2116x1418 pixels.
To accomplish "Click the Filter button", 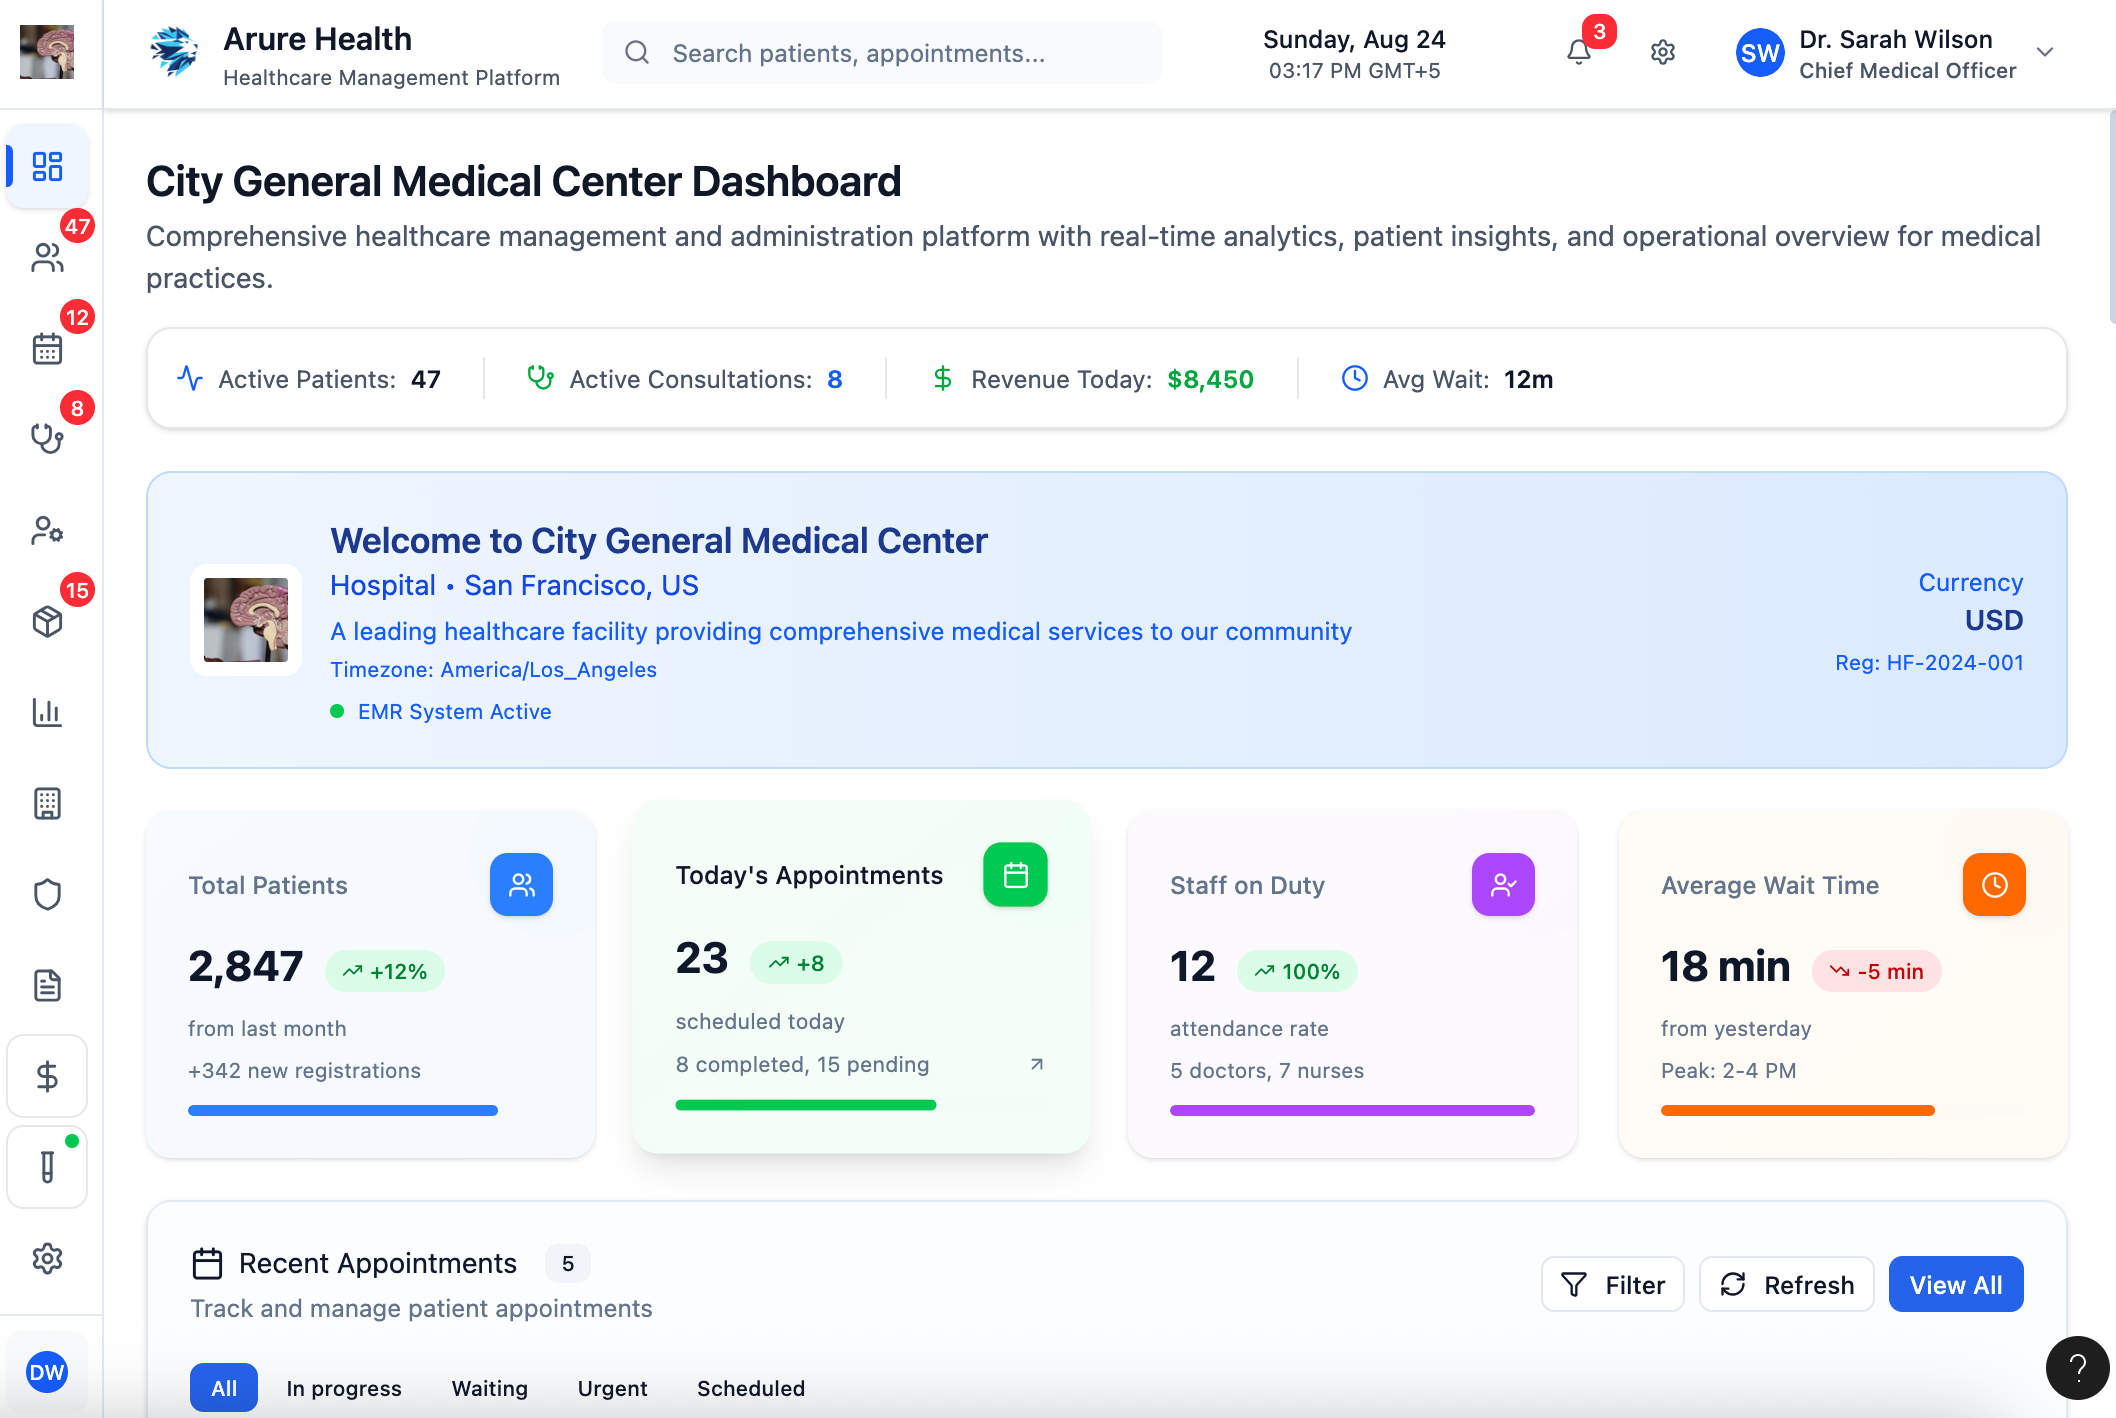I will pyautogui.click(x=1613, y=1284).
